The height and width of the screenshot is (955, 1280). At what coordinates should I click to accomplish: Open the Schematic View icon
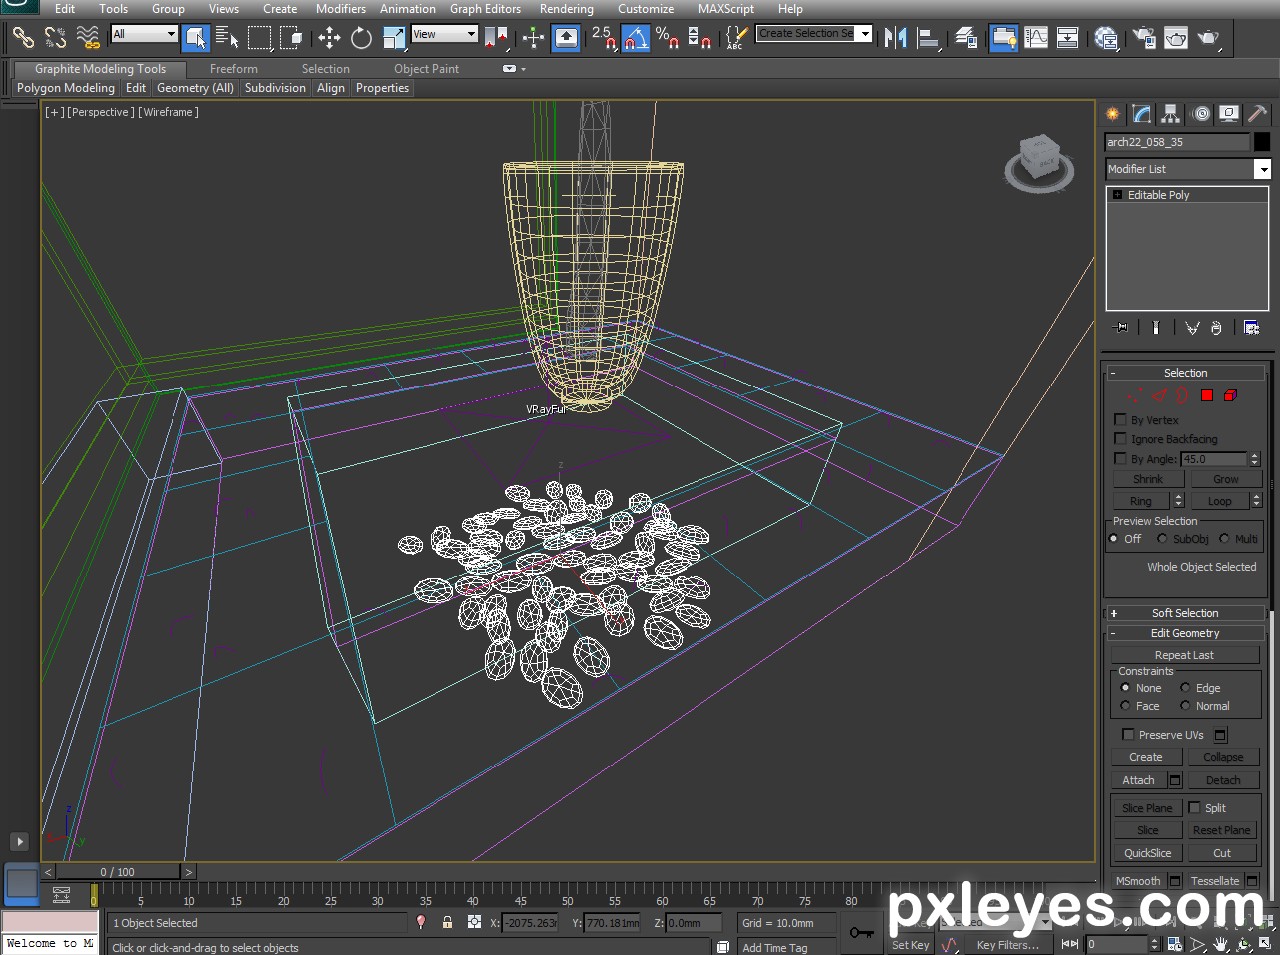click(1067, 38)
